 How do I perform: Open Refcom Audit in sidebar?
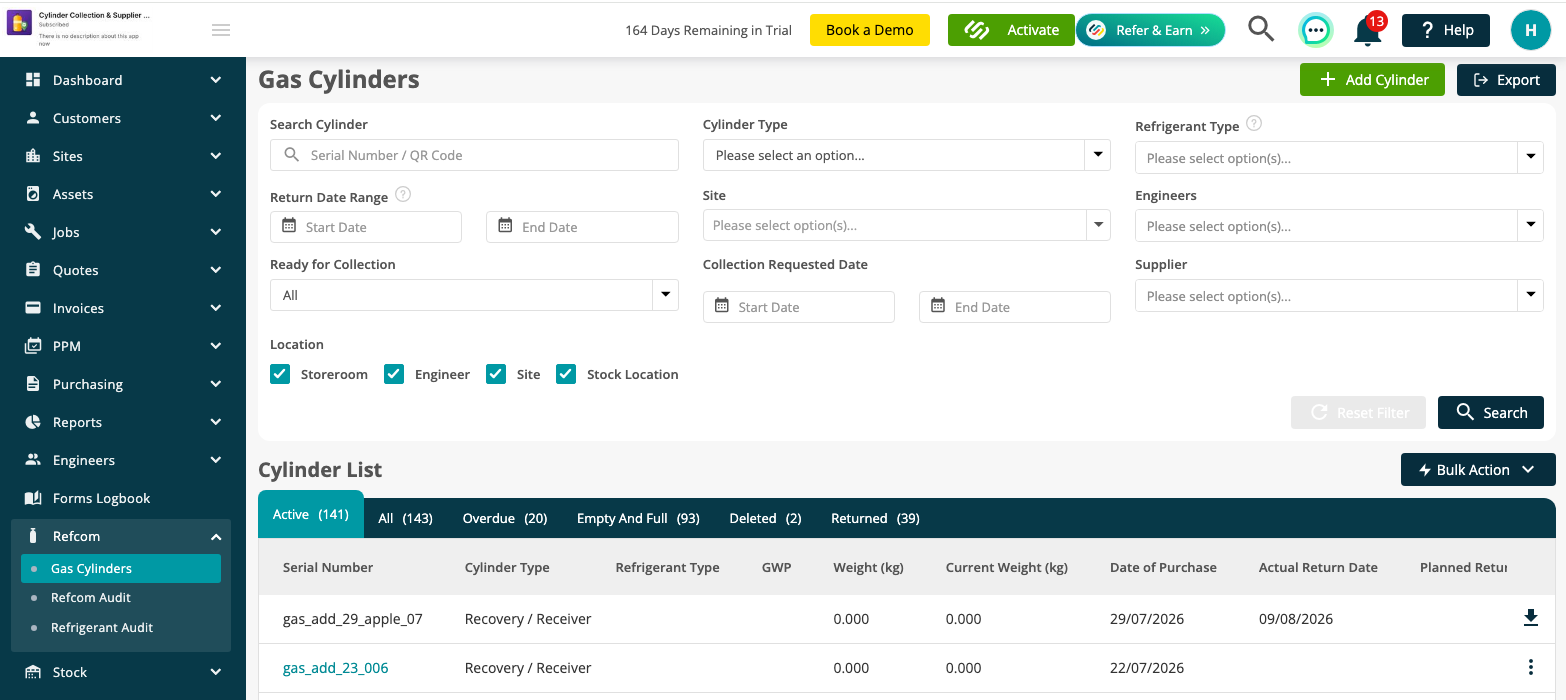click(x=91, y=597)
